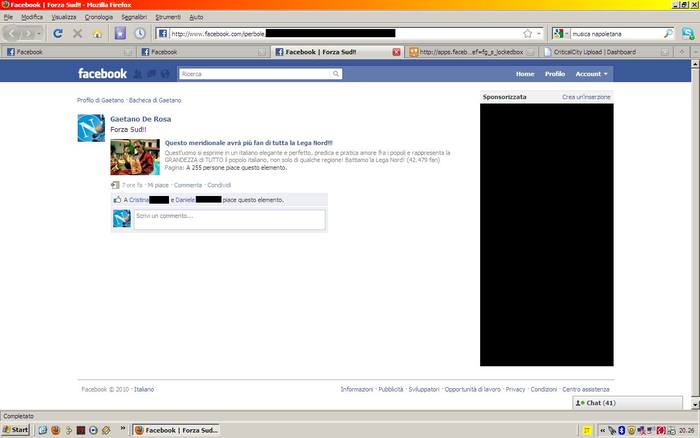This screenshot has height=438, width=700.
Task: Switch to the second Facebook tab
Action: (203, 52)
